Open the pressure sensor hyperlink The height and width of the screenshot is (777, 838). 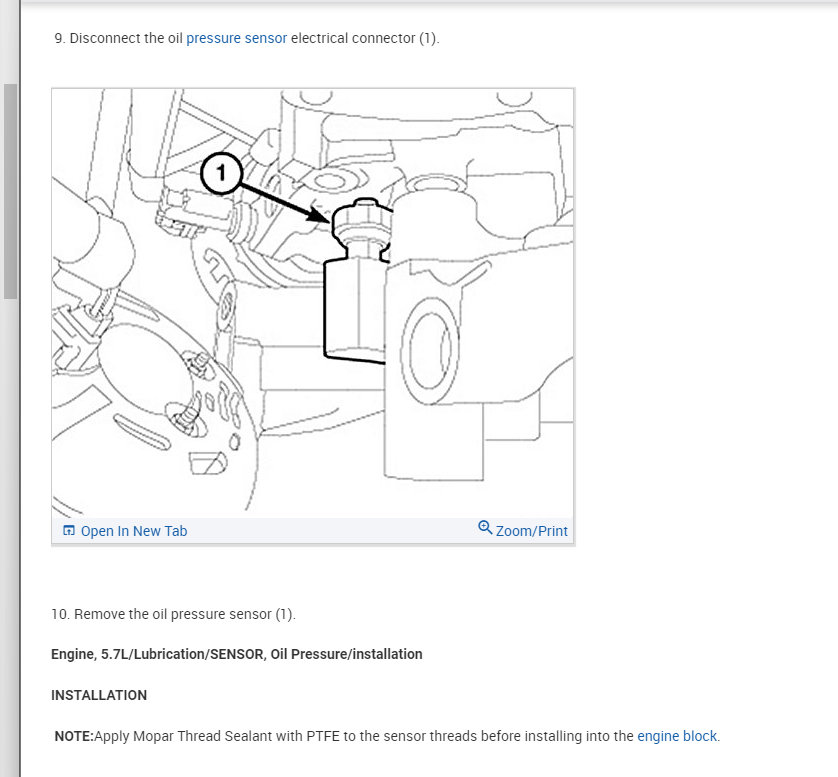(237, 38)
